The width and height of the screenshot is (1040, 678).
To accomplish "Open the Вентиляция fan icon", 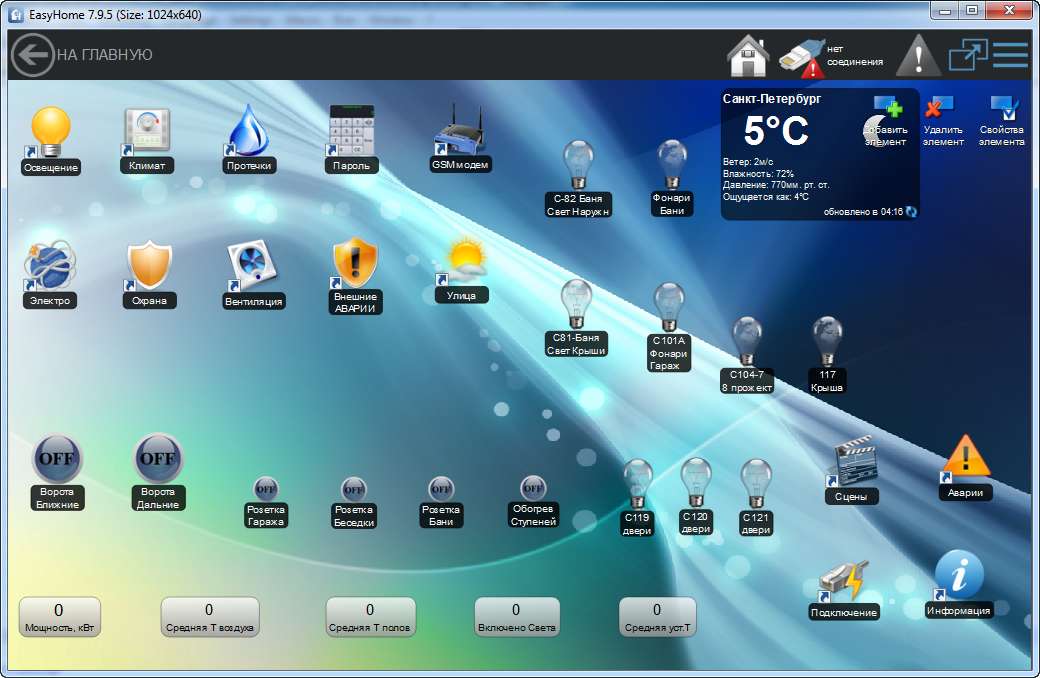I will pos(251,266).
